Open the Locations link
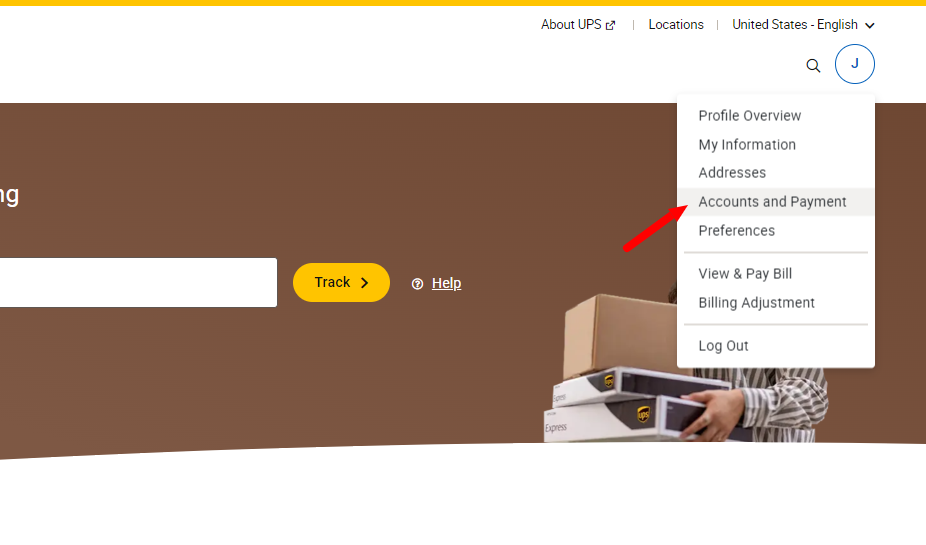 click(676, 25)
